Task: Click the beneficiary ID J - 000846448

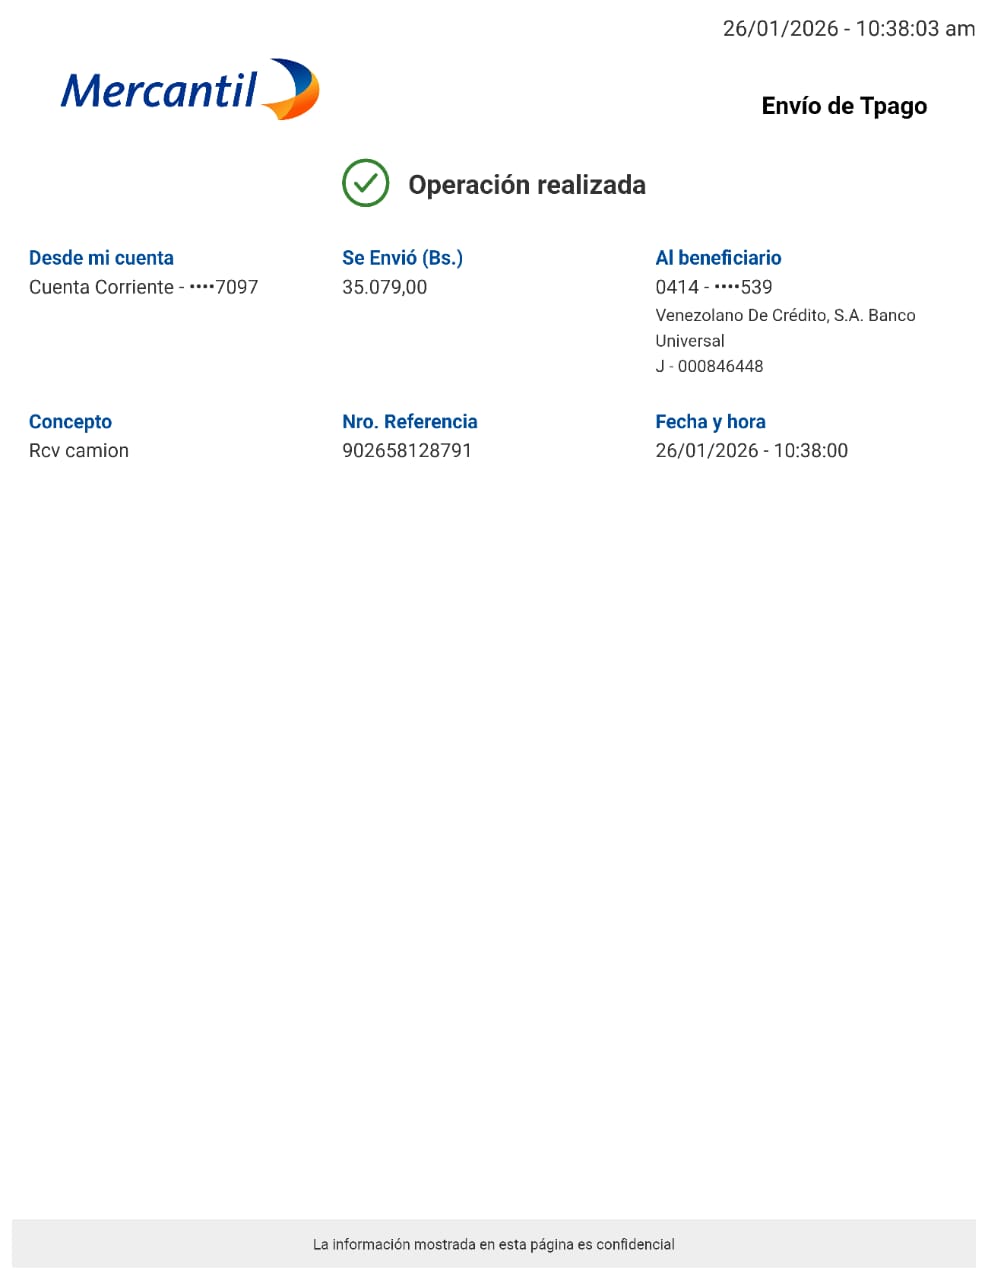Action: 709,366
